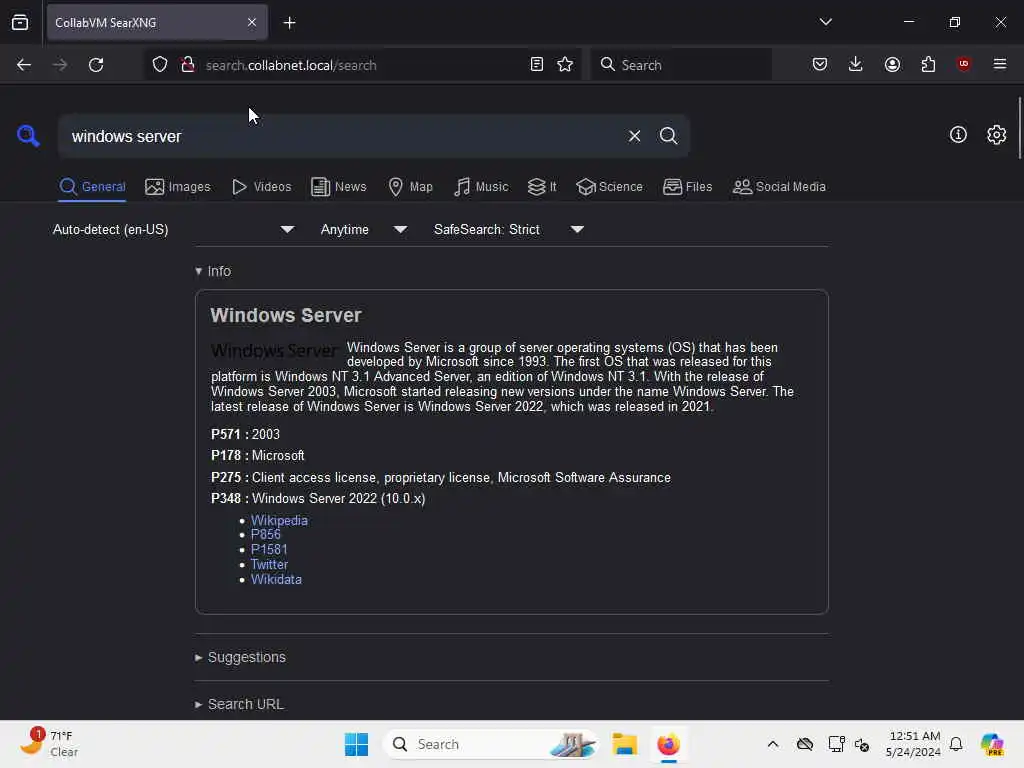Click the Firefox search box

(x=681, y=65)
